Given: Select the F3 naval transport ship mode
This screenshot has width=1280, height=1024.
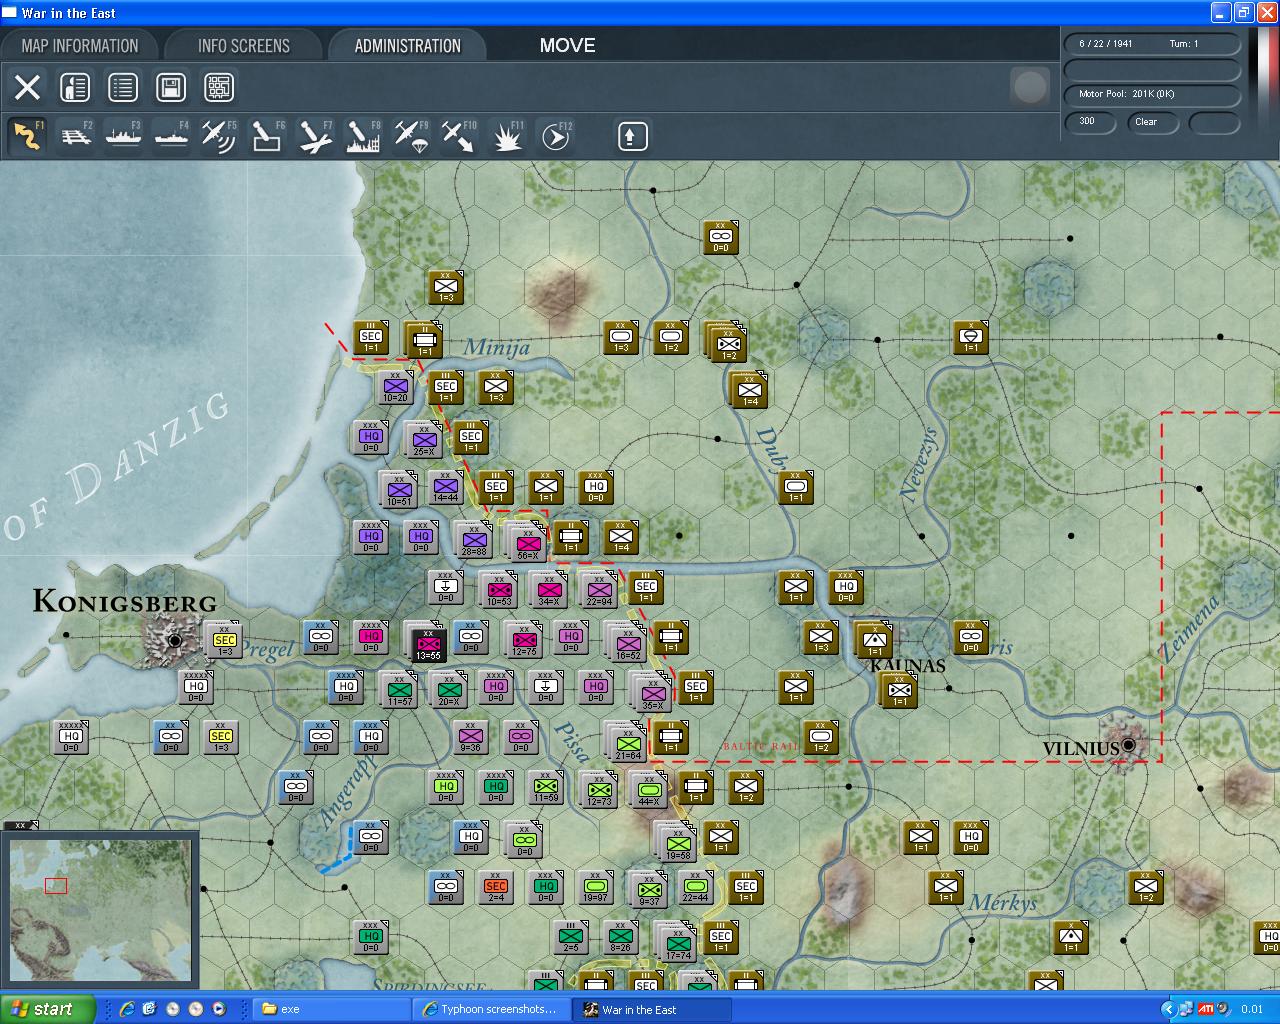Looking at the screenshot, I should click(x=123, y=136).
